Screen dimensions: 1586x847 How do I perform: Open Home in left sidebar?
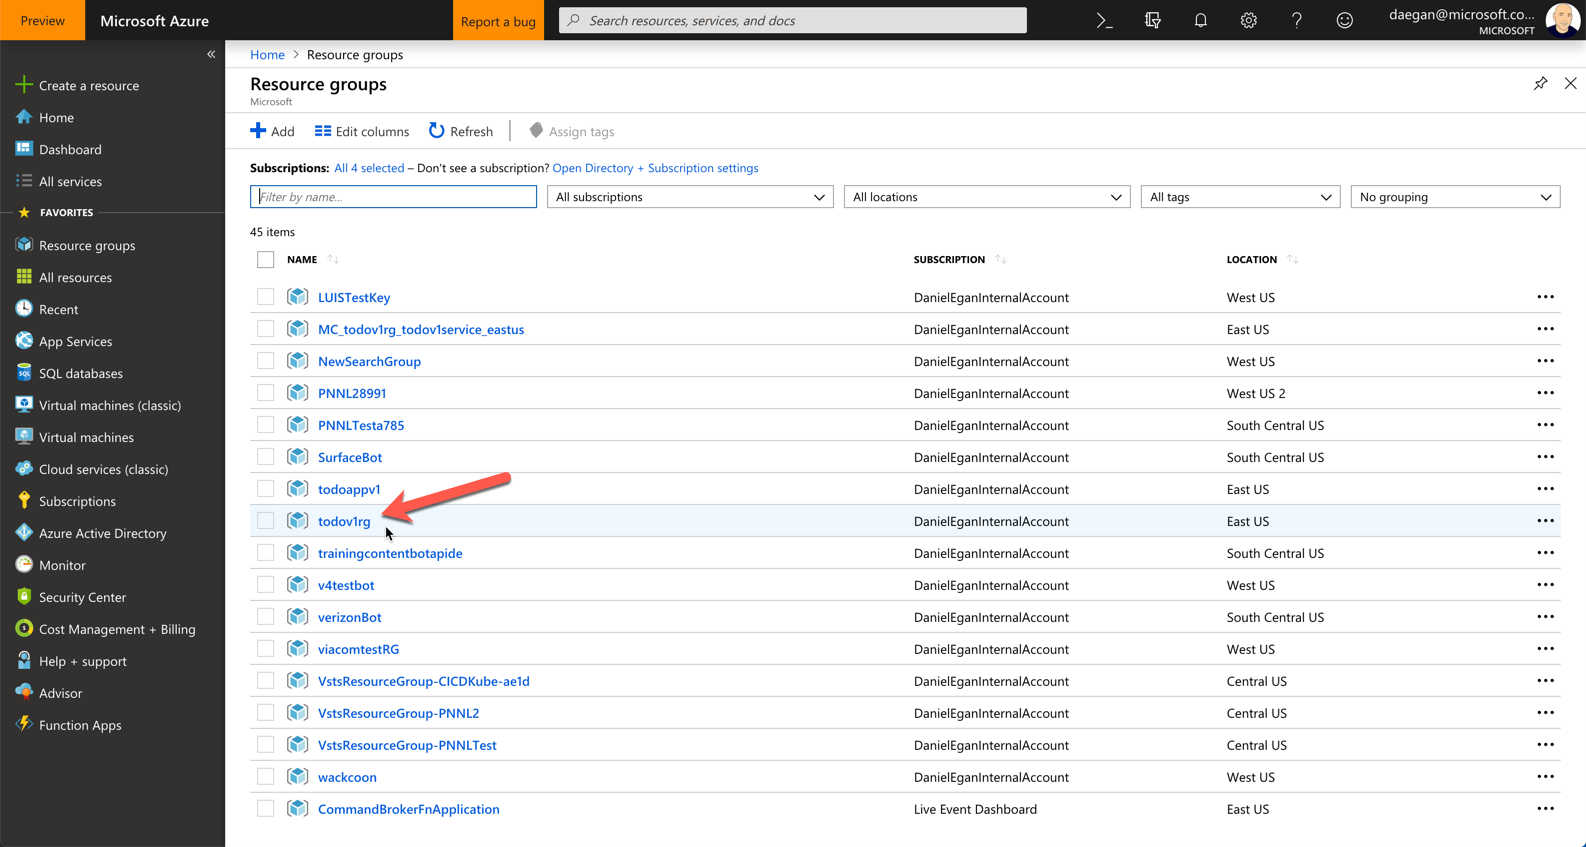(56, 117)
